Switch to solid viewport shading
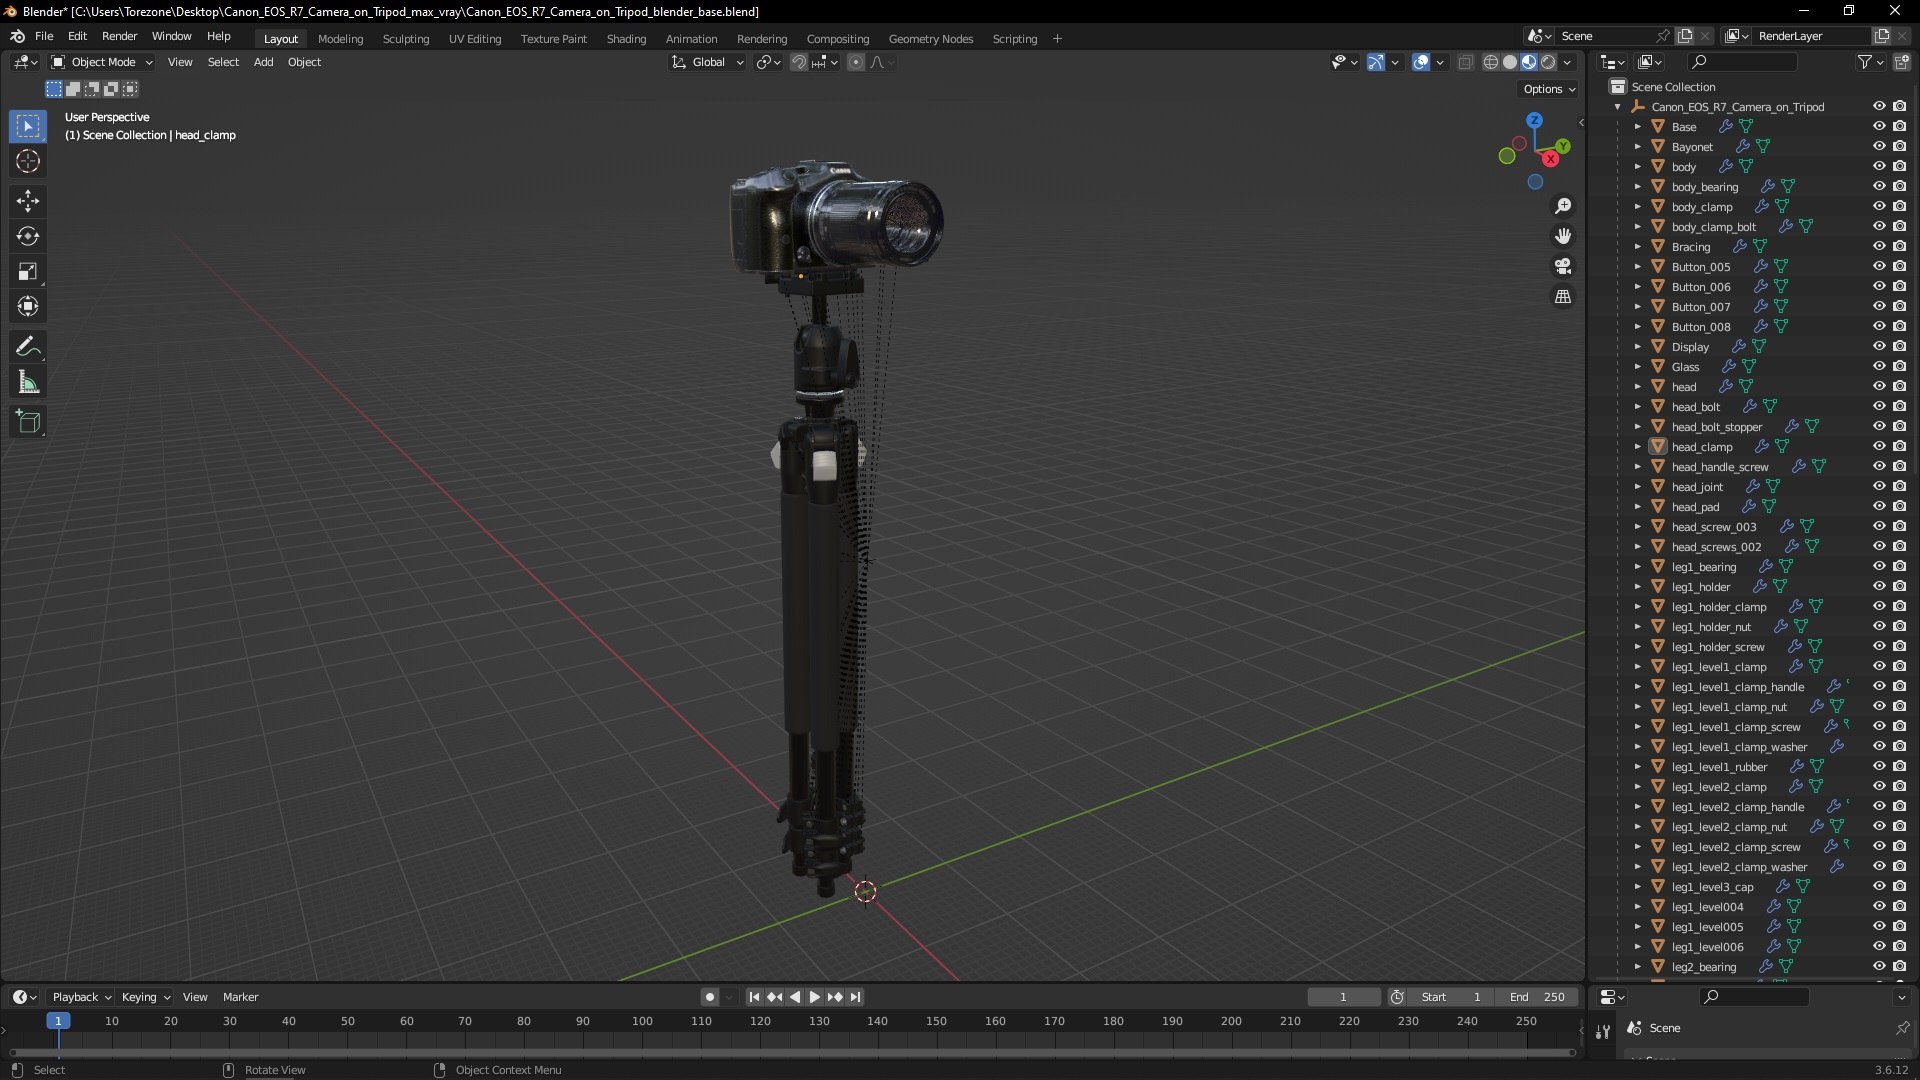Screen dimensions: 1920x1080 click(1510, 62)
